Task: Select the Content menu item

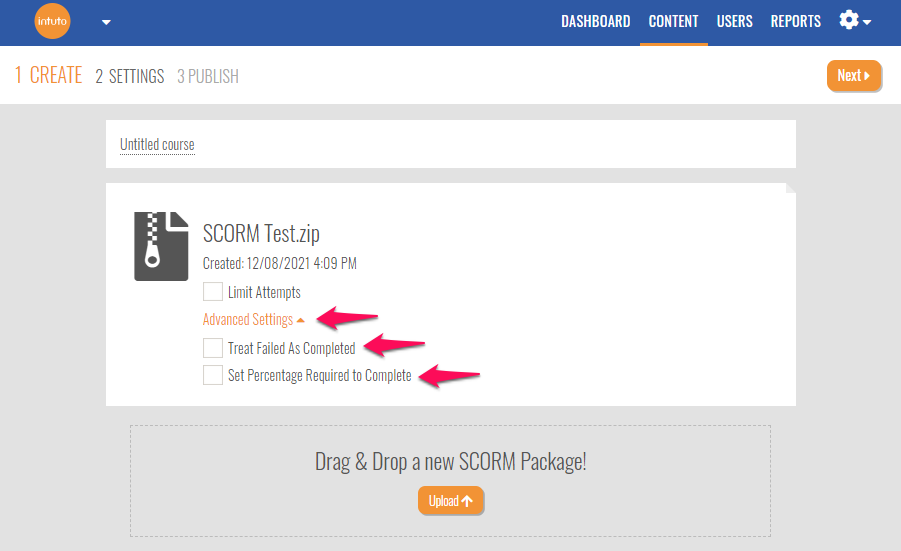Action: click(x=673, y=21)
